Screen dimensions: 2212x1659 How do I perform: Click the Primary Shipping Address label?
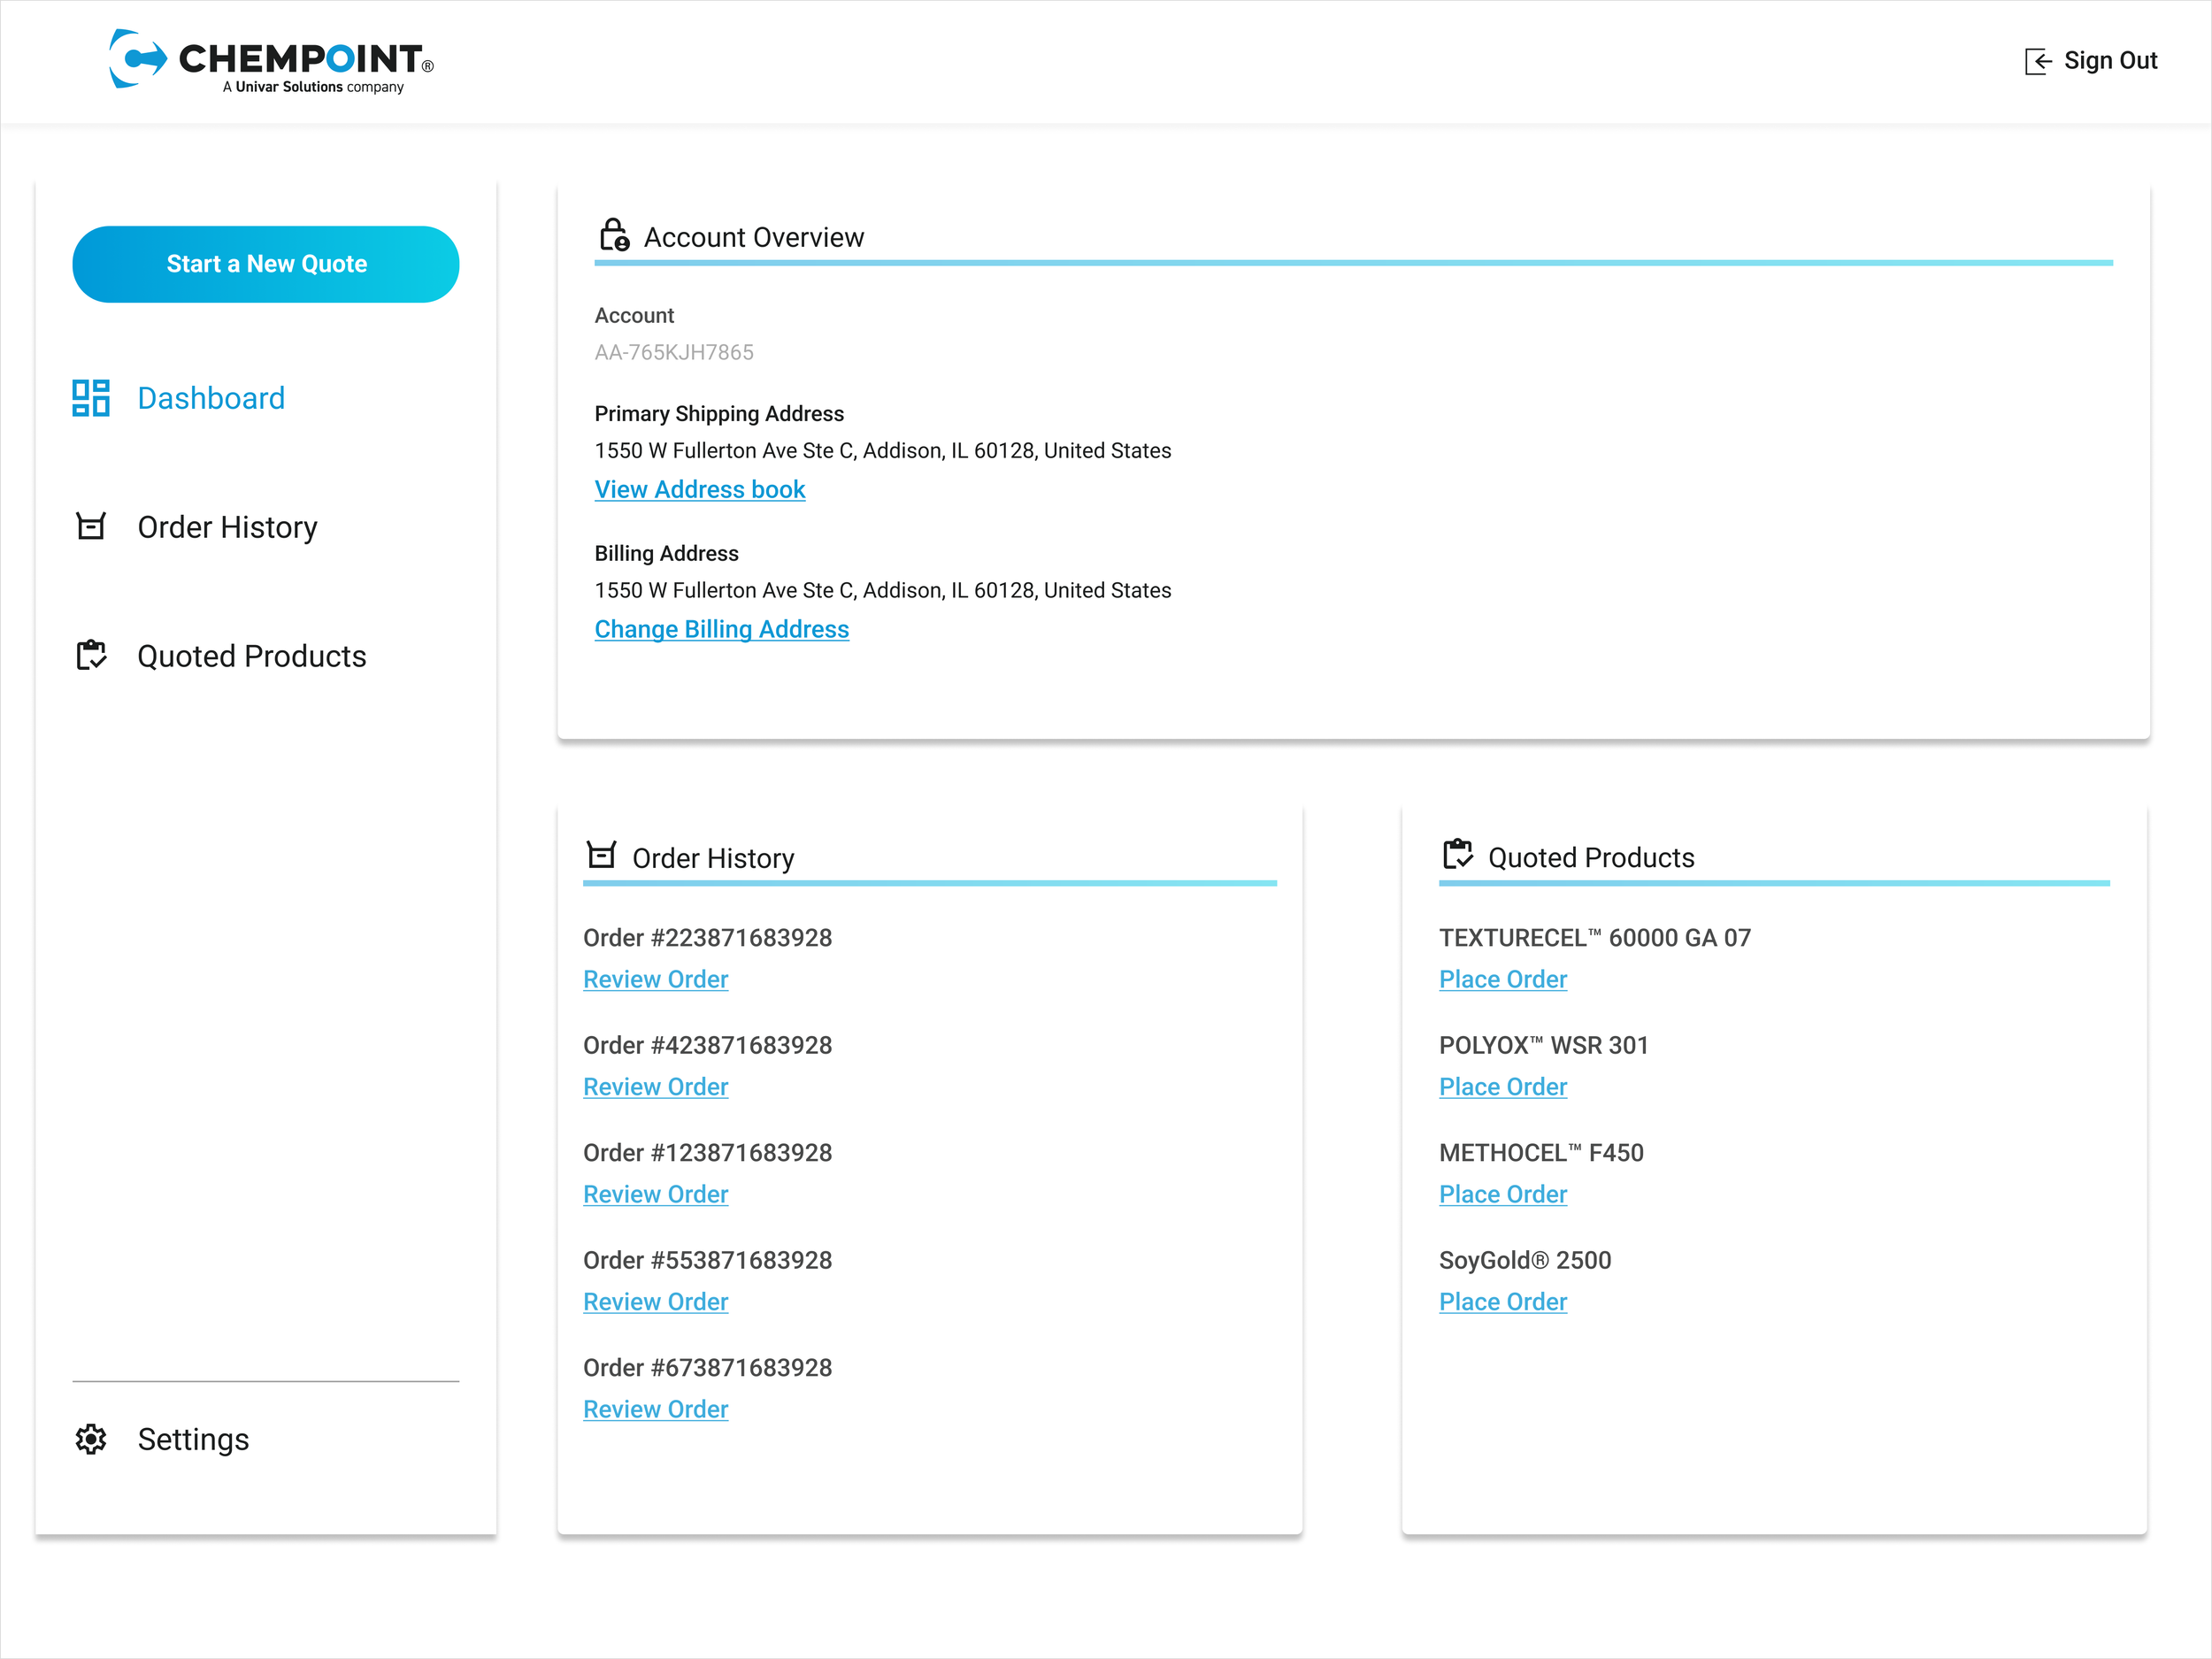[719, 414]
